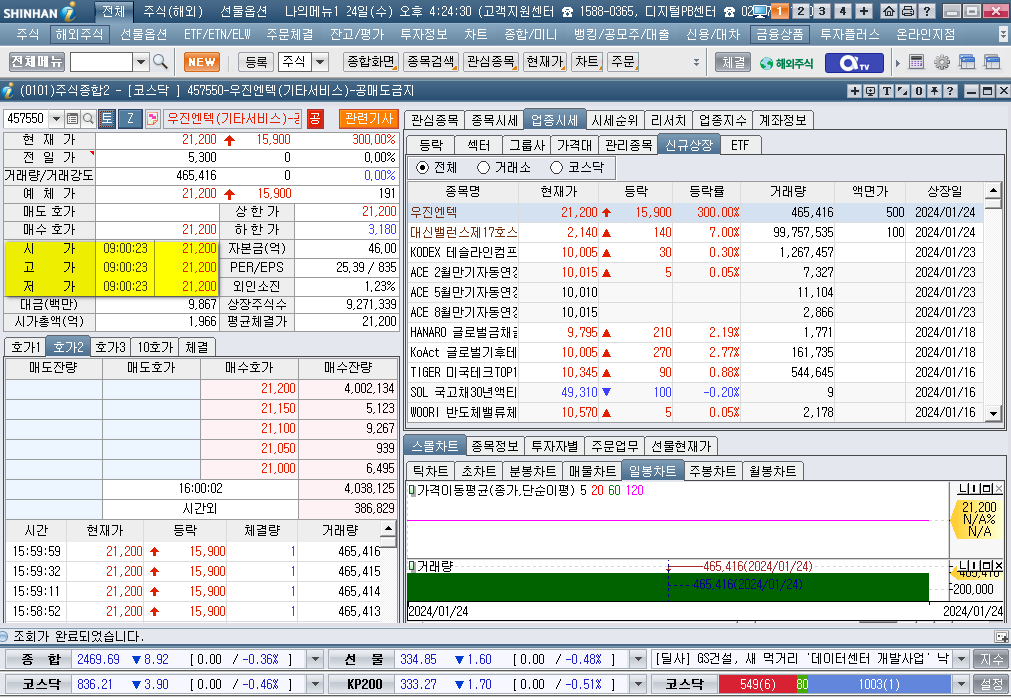This screenshot has height=698, width=1011.
Task: Close the 거래량 volume chart pane
Action: (x=999, y=566)
